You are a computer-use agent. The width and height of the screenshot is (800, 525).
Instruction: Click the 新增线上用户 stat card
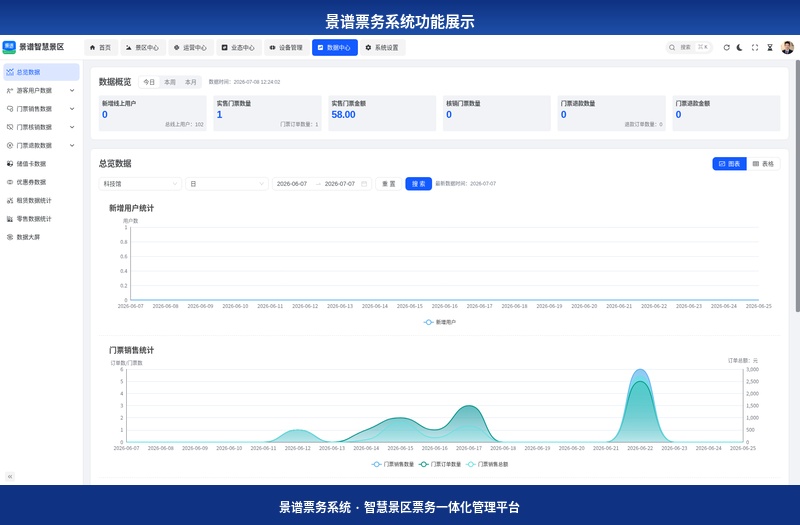(153, 113)
